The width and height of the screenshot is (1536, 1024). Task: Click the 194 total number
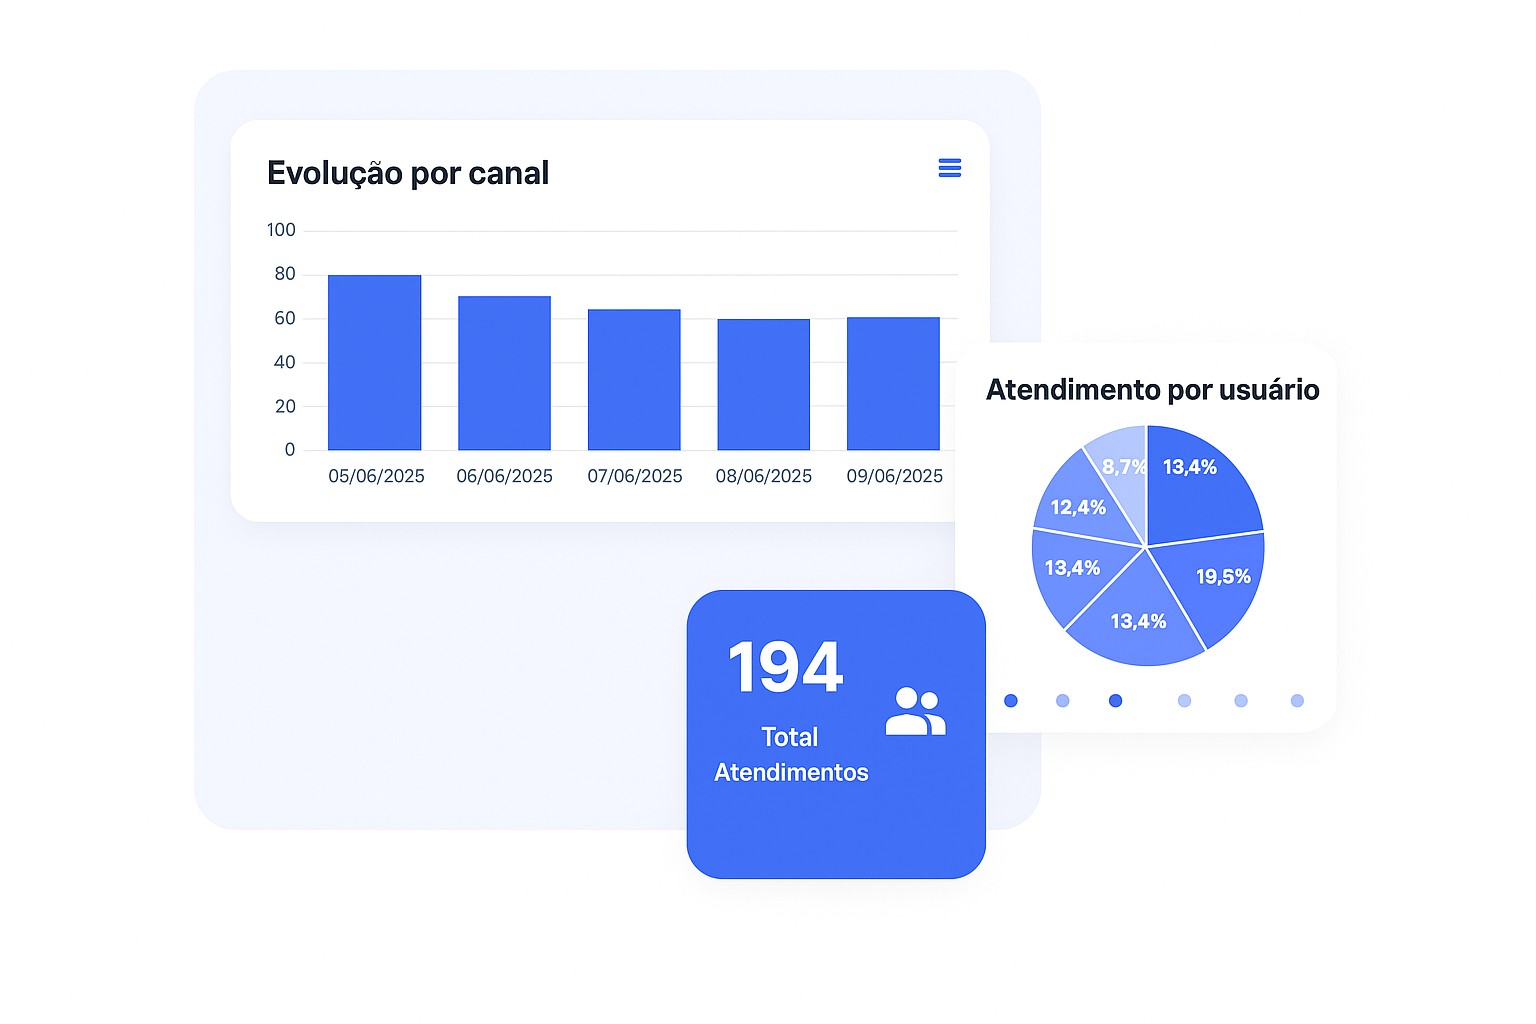[786, 667]
